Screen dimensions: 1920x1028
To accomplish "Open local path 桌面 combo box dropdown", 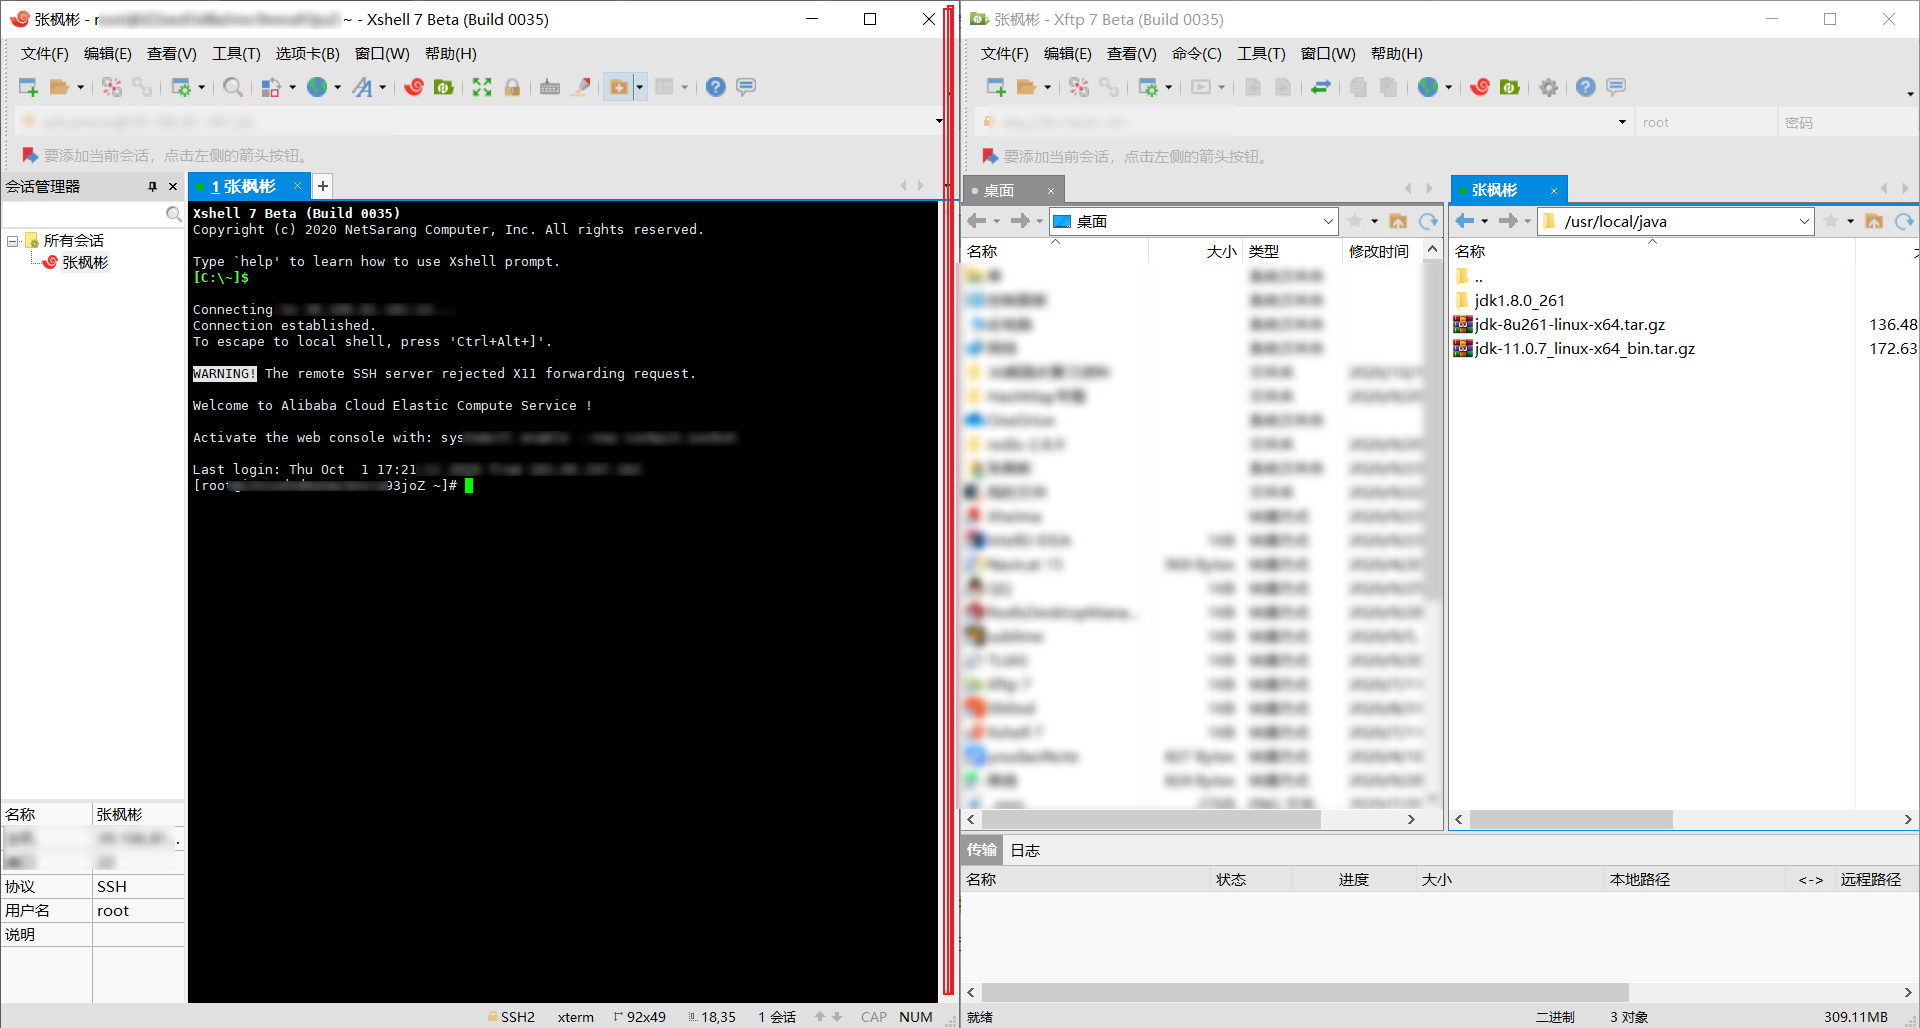I will (1328, 222).
